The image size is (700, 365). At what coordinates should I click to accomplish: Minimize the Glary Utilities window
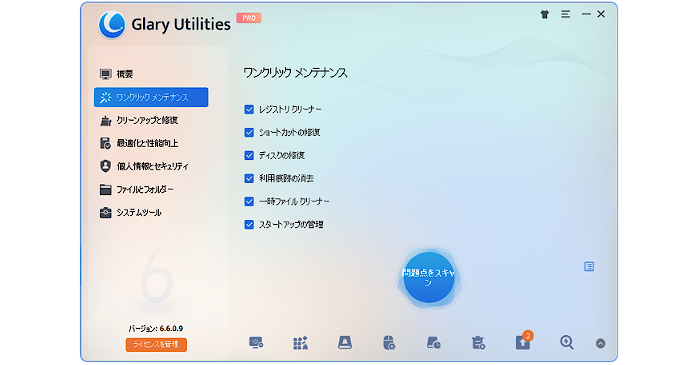coord(586,14)
